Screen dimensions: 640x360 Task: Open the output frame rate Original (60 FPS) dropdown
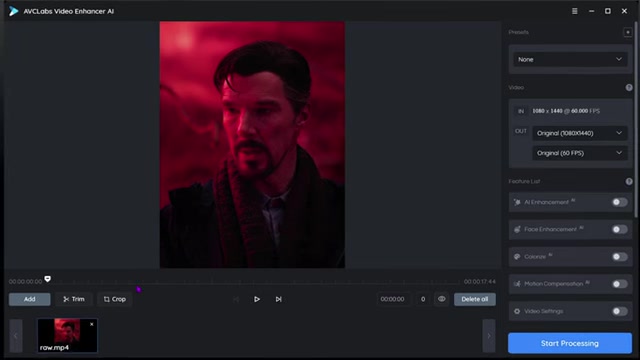(x=580, y=153)
